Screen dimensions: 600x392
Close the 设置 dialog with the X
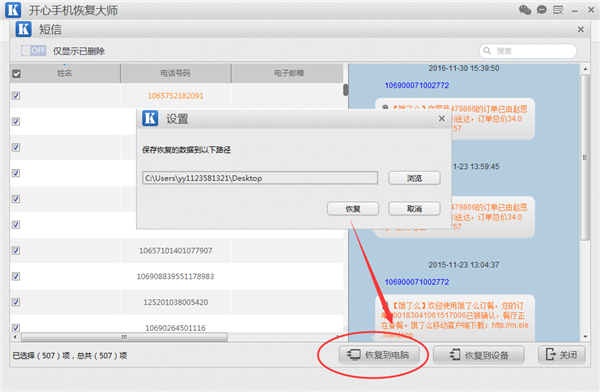point(442,119)
